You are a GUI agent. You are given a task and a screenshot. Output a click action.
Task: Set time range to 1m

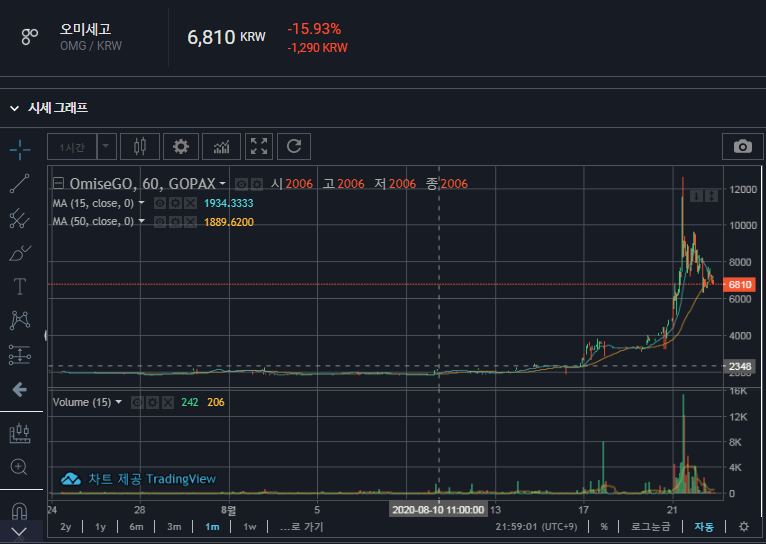coord(212,527)
